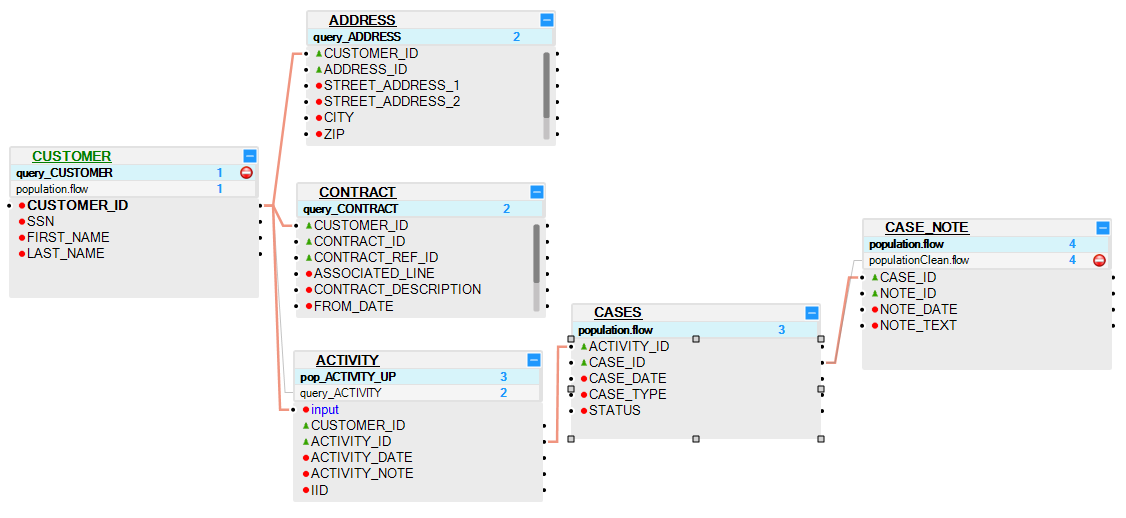Select the CASE_TYPE field in CASES

click(x=627, y=394)
